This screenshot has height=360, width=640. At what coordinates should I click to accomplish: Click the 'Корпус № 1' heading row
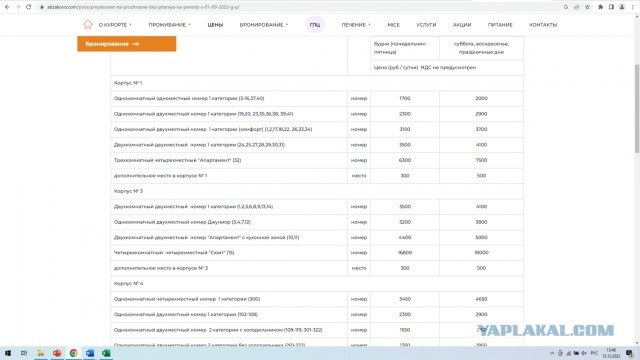(x=317, y=83)
